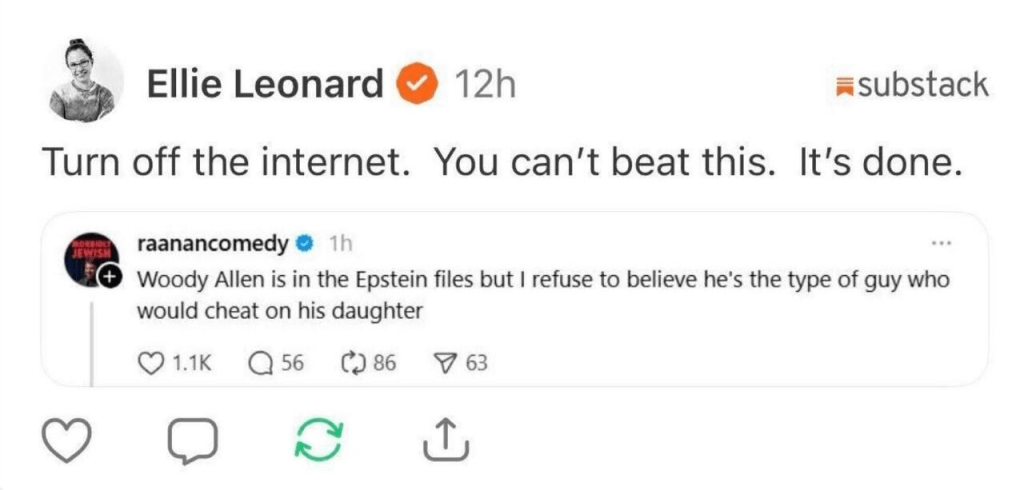
Task: Share the note via the upload arrow icon
Action: point(441,441)
